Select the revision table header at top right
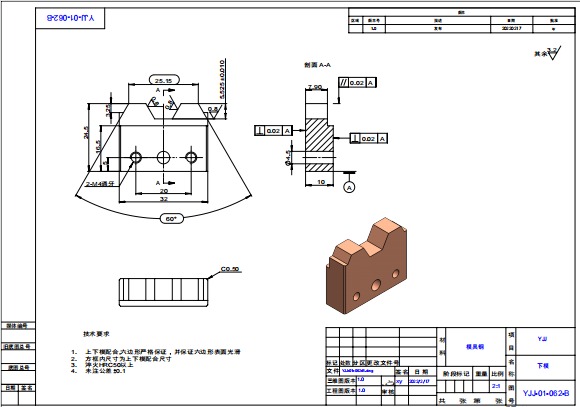Image resolution: width=580 pixels, height=407 pixels. [462, 12]
